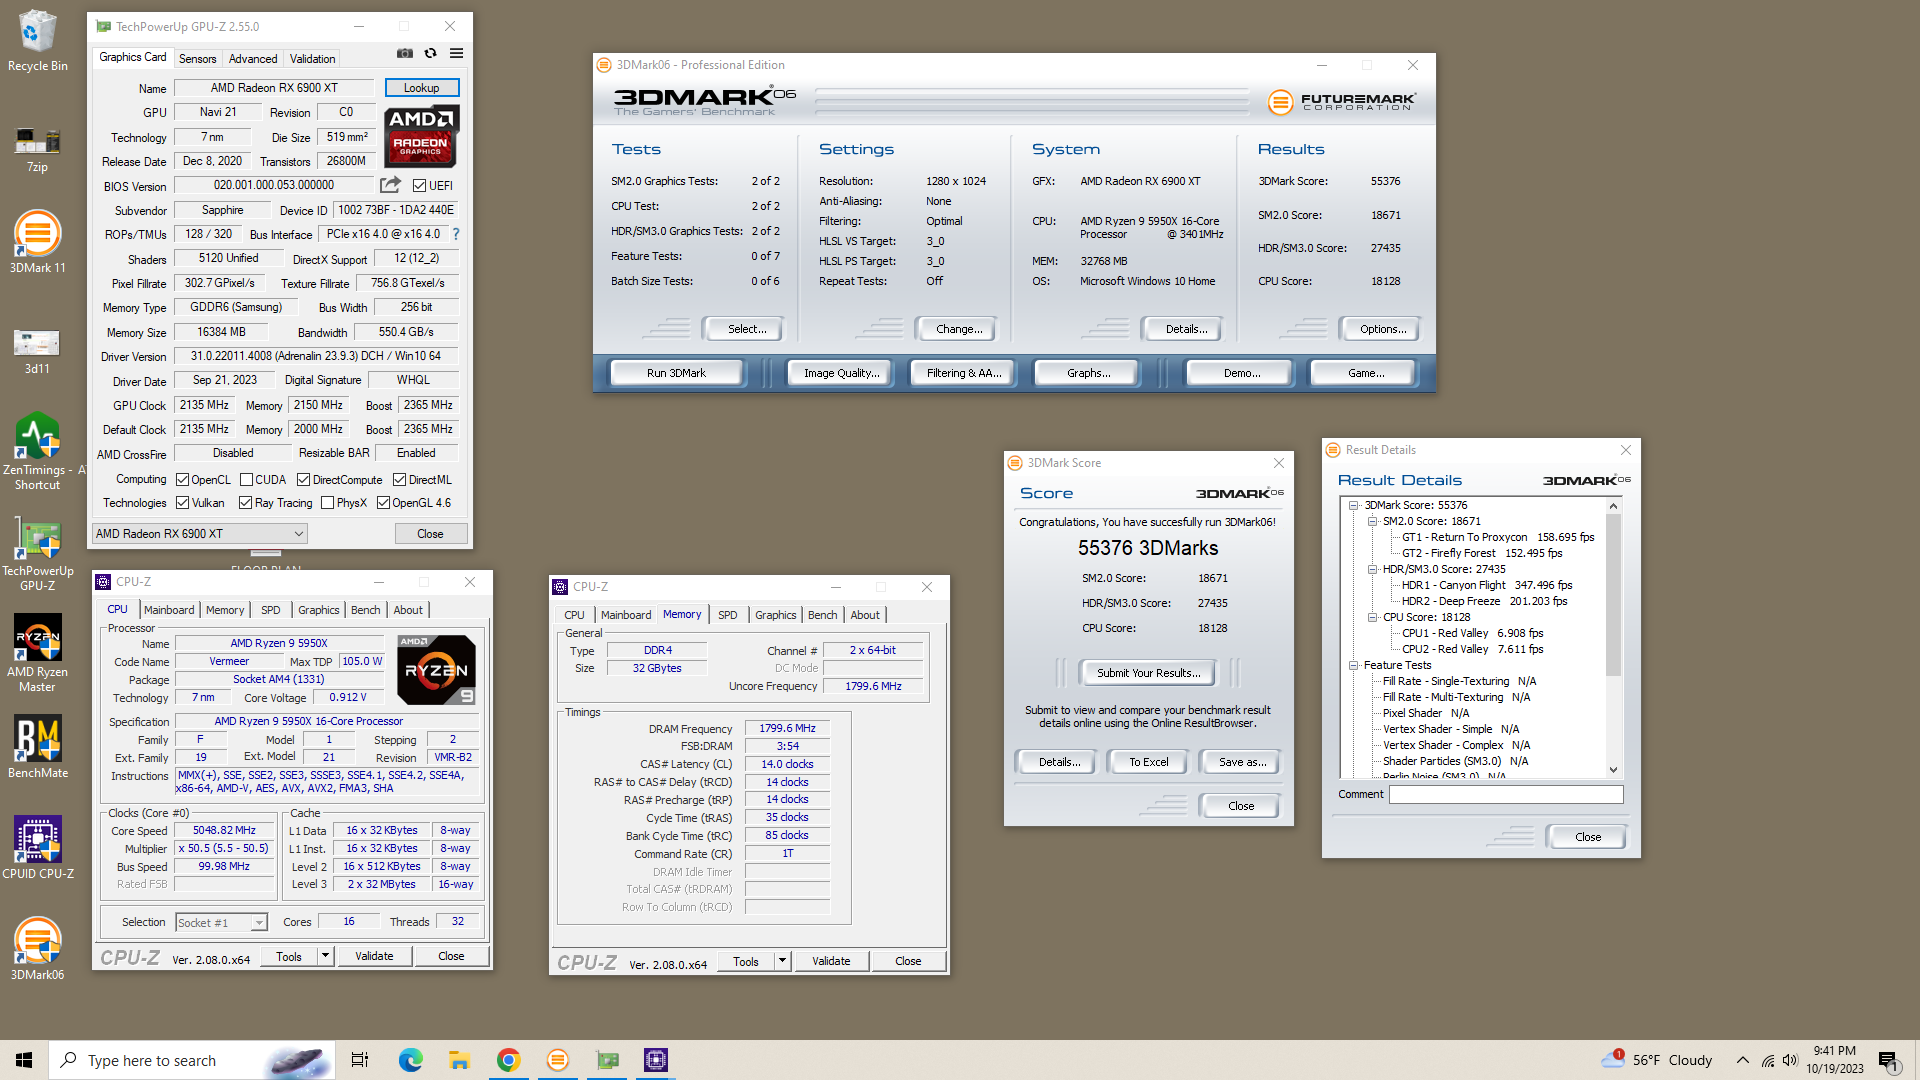The height and width of the screenshot is (1080, 1920).
Task: Open the Recycle Bin desktop icon
Action: [37, 40]
